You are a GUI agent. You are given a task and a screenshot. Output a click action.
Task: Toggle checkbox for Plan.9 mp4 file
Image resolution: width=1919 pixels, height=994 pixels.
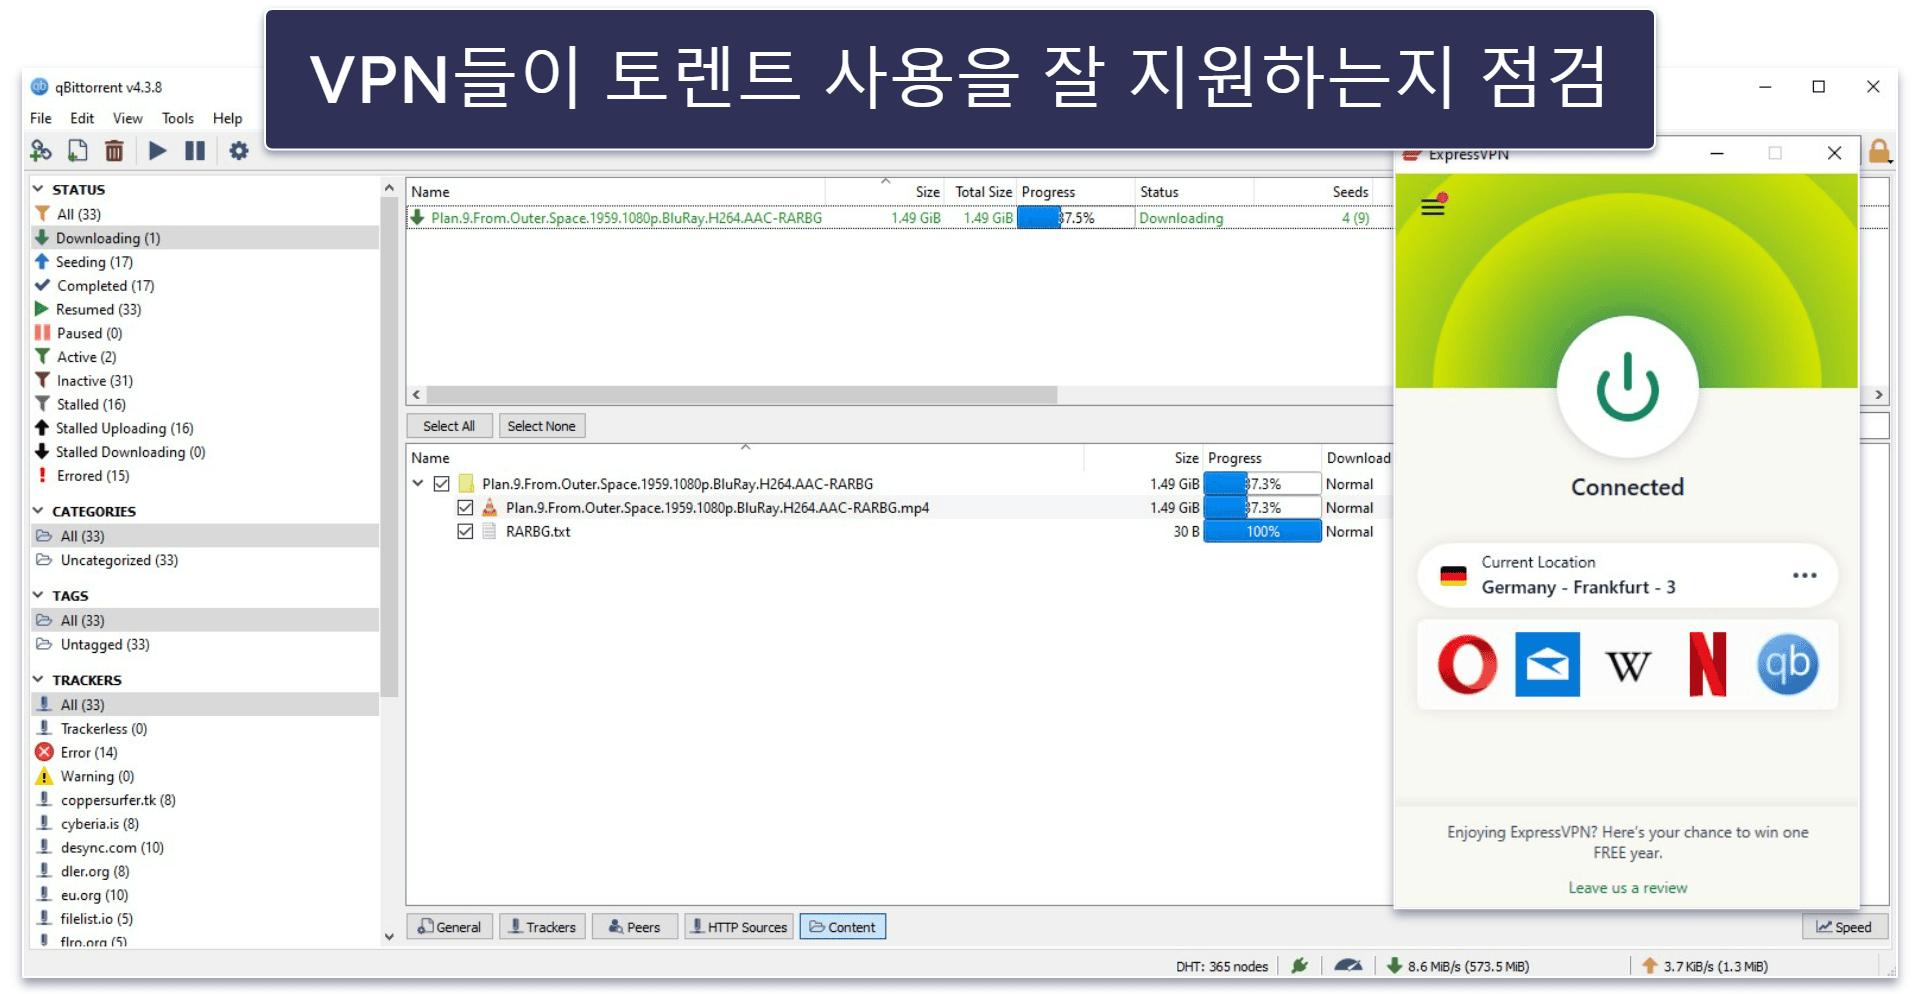click(x=465, y=508)
